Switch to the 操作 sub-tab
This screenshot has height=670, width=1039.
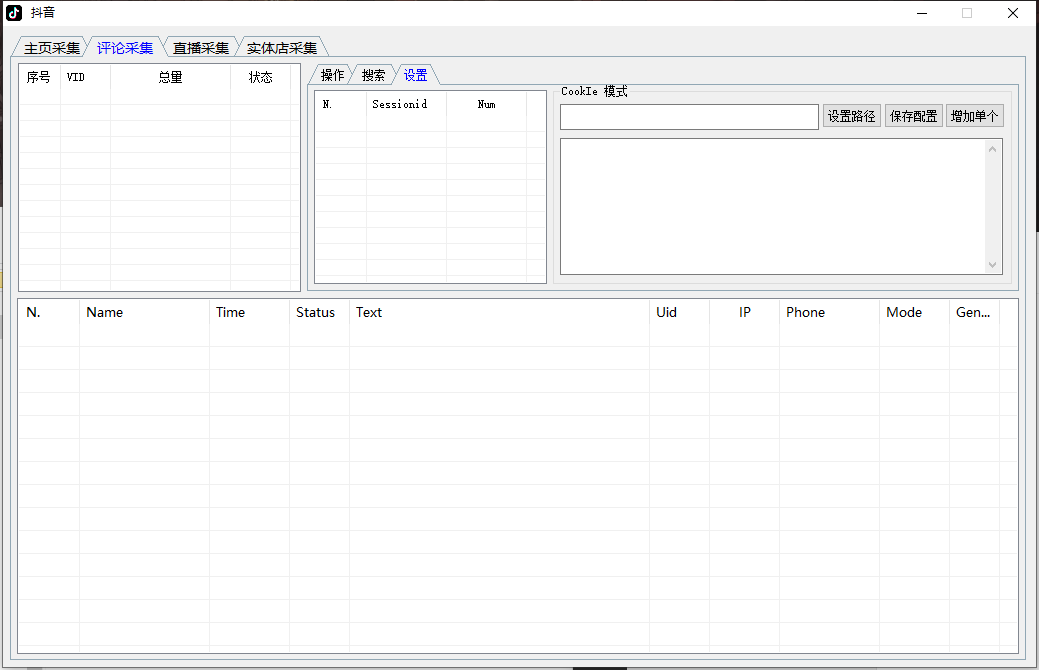(332, 75)
